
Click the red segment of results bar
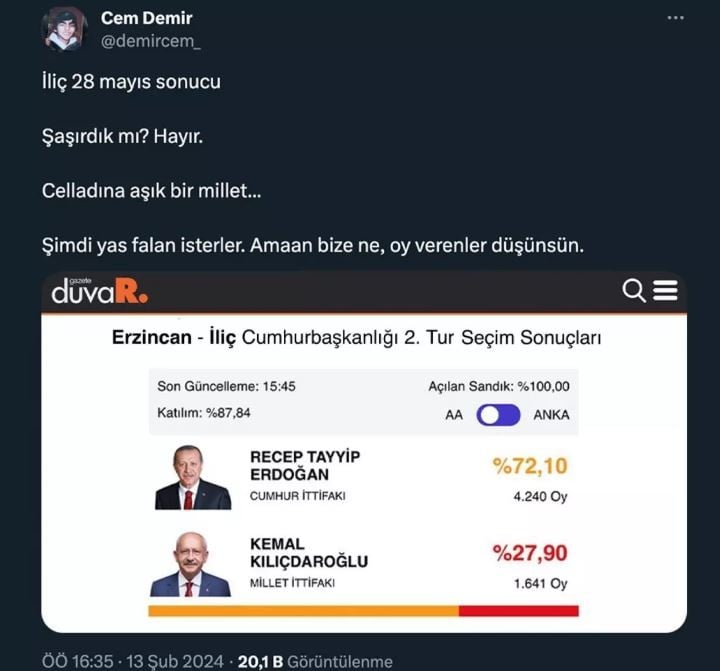[518, 610]
